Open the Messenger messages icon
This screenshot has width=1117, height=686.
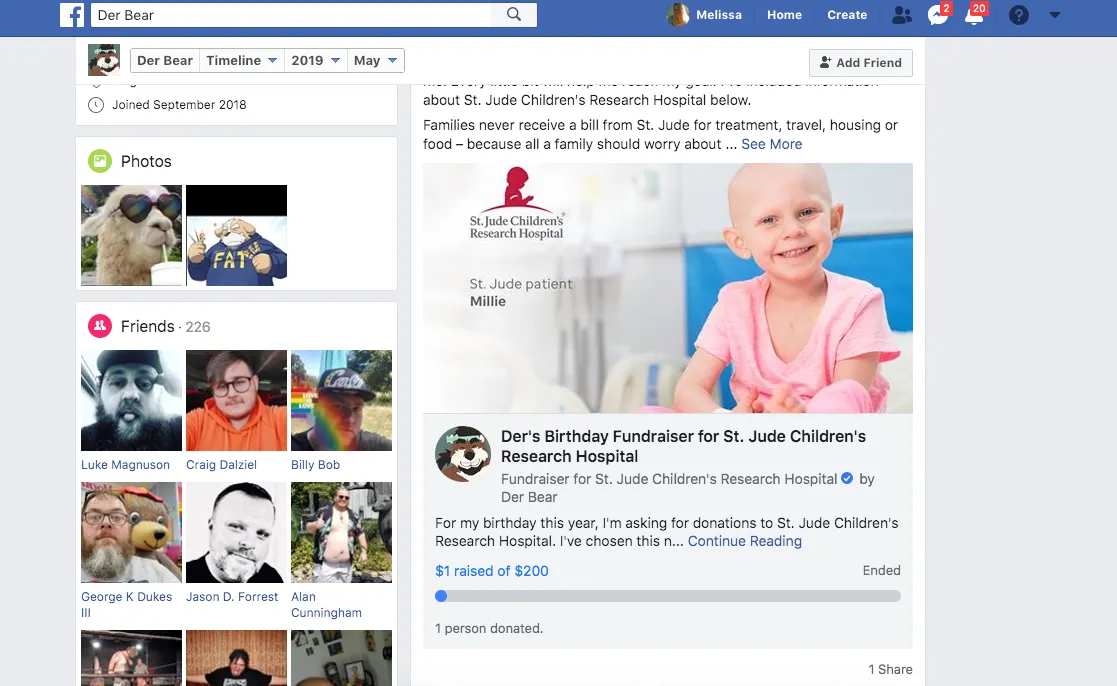pos(937,15)
